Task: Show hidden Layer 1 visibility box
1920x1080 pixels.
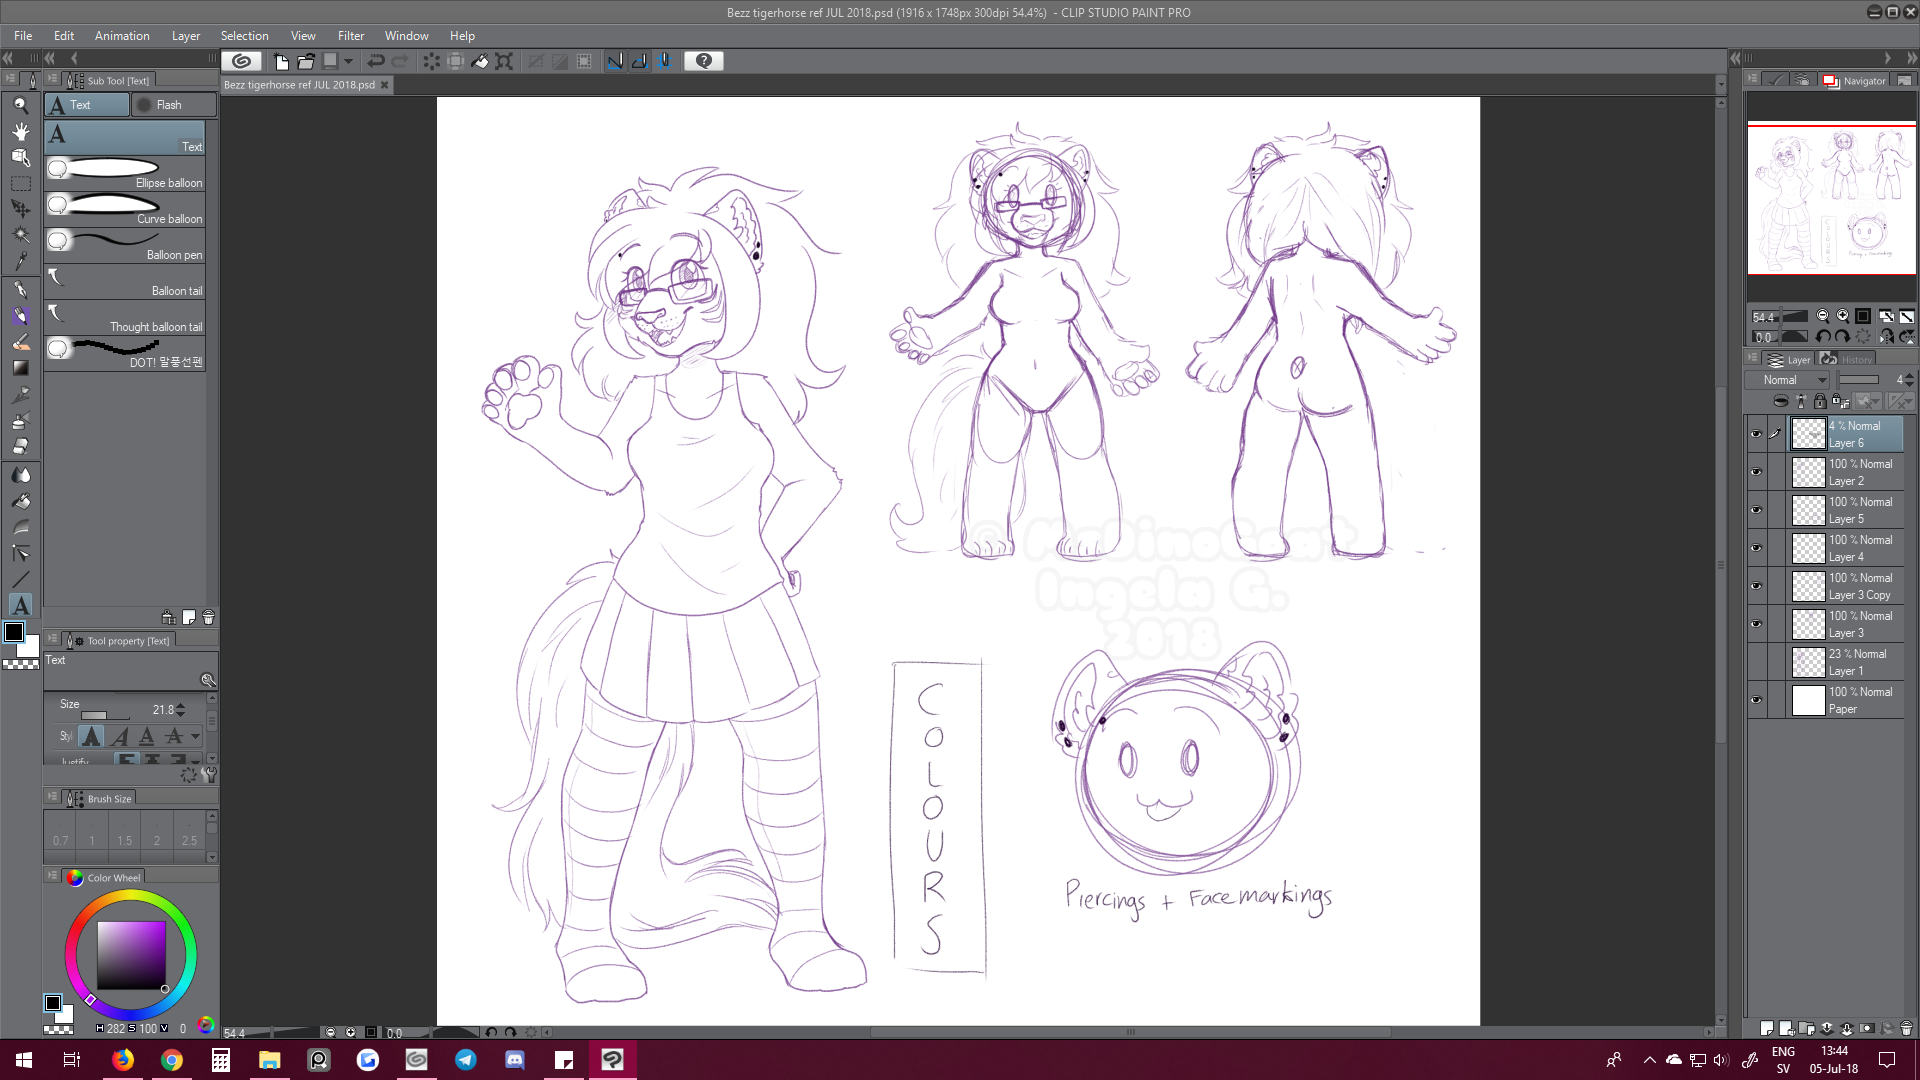Action: coord(1756,662)
